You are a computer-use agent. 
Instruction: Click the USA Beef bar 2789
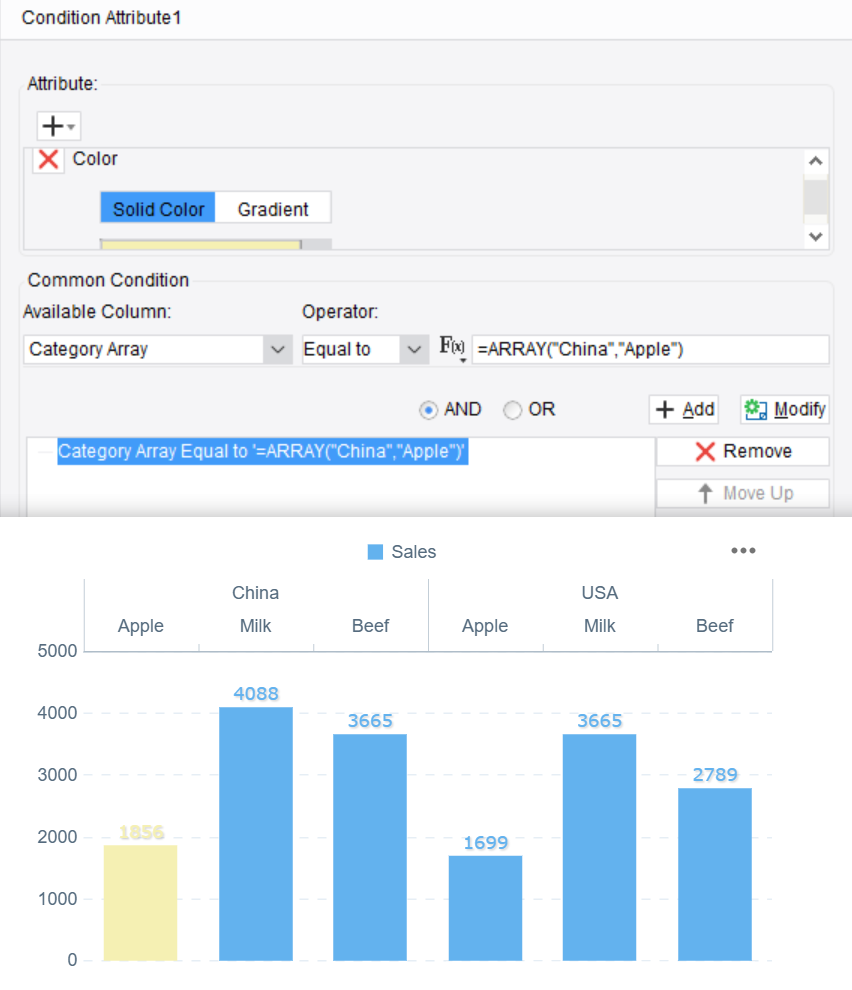pos(715,874)
